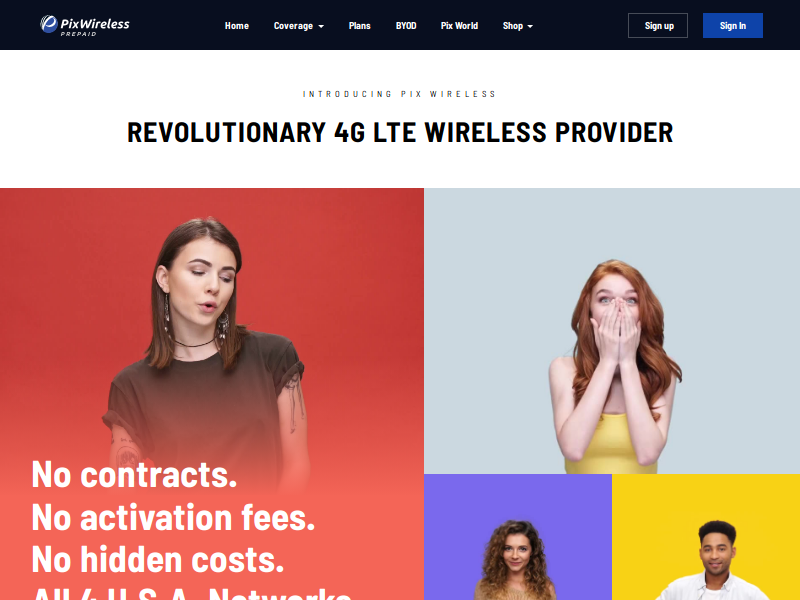Click the redhead woman image on gray background
The width and height of the screenshot is (800, 600).
(x=612, y=331)
